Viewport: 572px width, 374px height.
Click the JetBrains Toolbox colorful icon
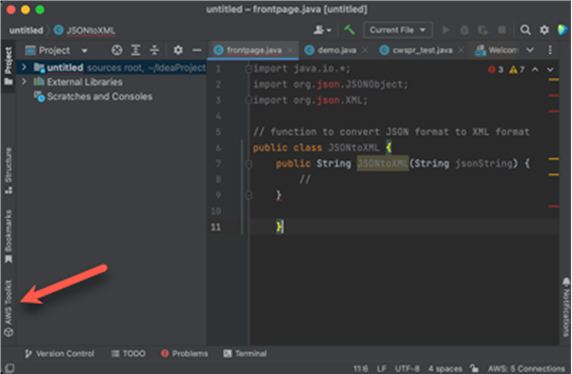[x=563, y=30]
